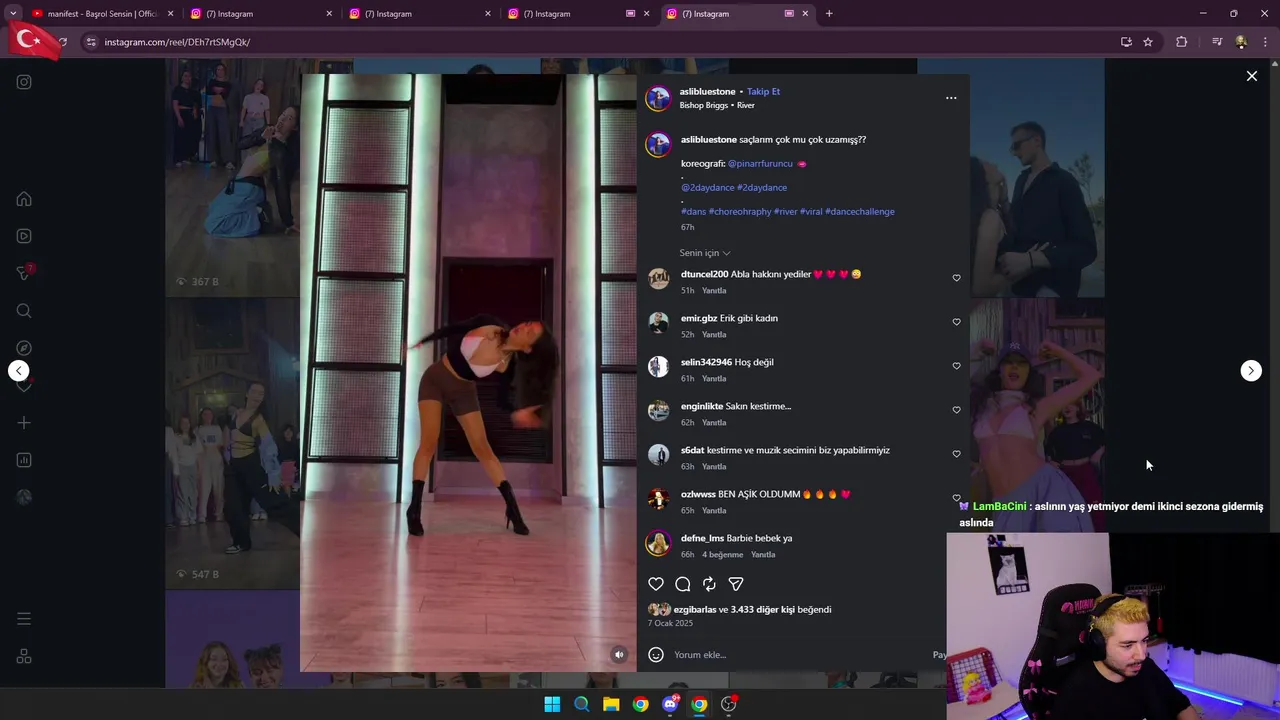Open ezgibarlas profile from likes line
The image size is (1280, 720).
coord(695,610)
